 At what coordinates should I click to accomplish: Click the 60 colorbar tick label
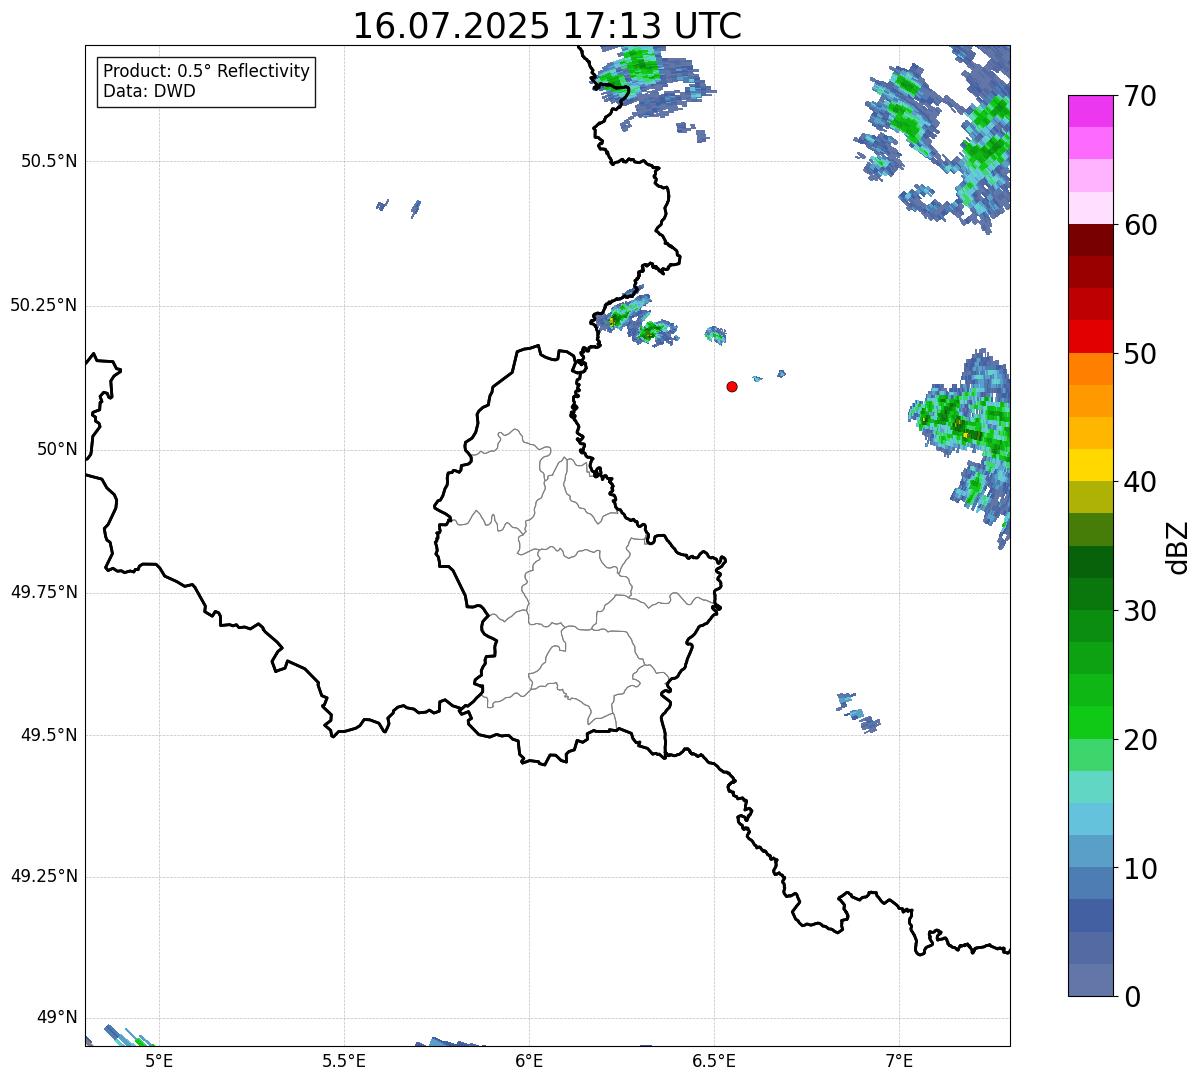1140,225
